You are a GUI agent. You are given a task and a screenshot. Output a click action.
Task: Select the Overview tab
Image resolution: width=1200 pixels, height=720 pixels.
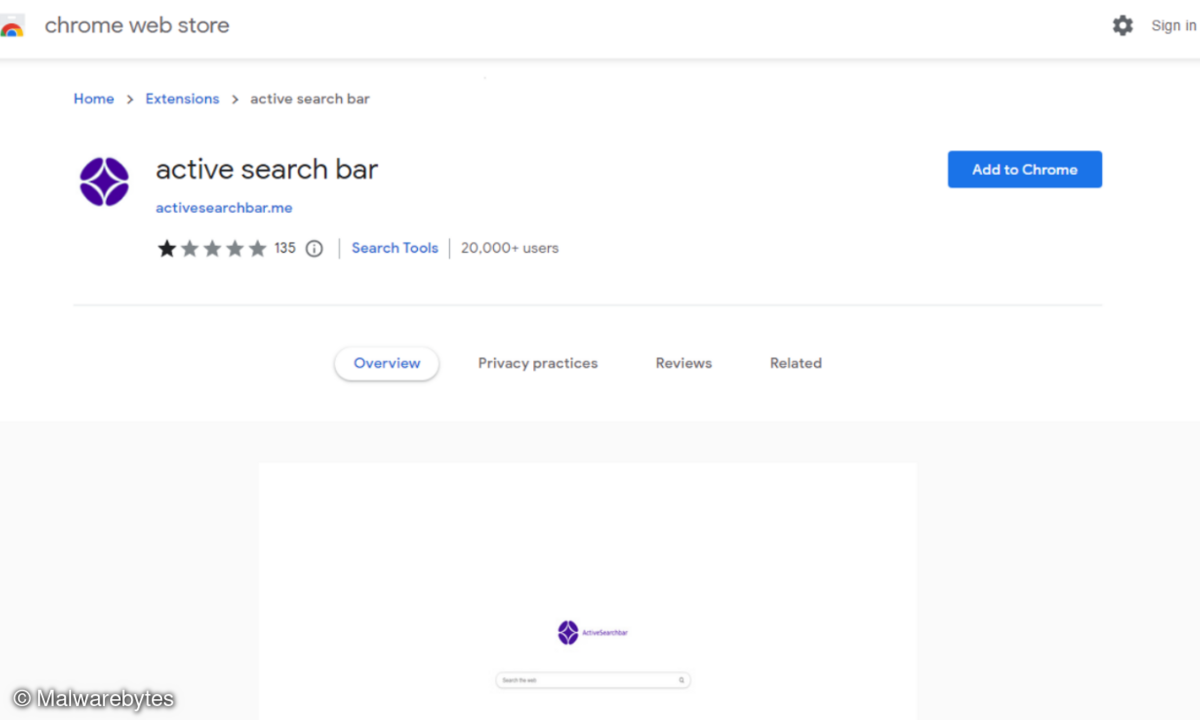pyautogui.click(x=387, y=363)
